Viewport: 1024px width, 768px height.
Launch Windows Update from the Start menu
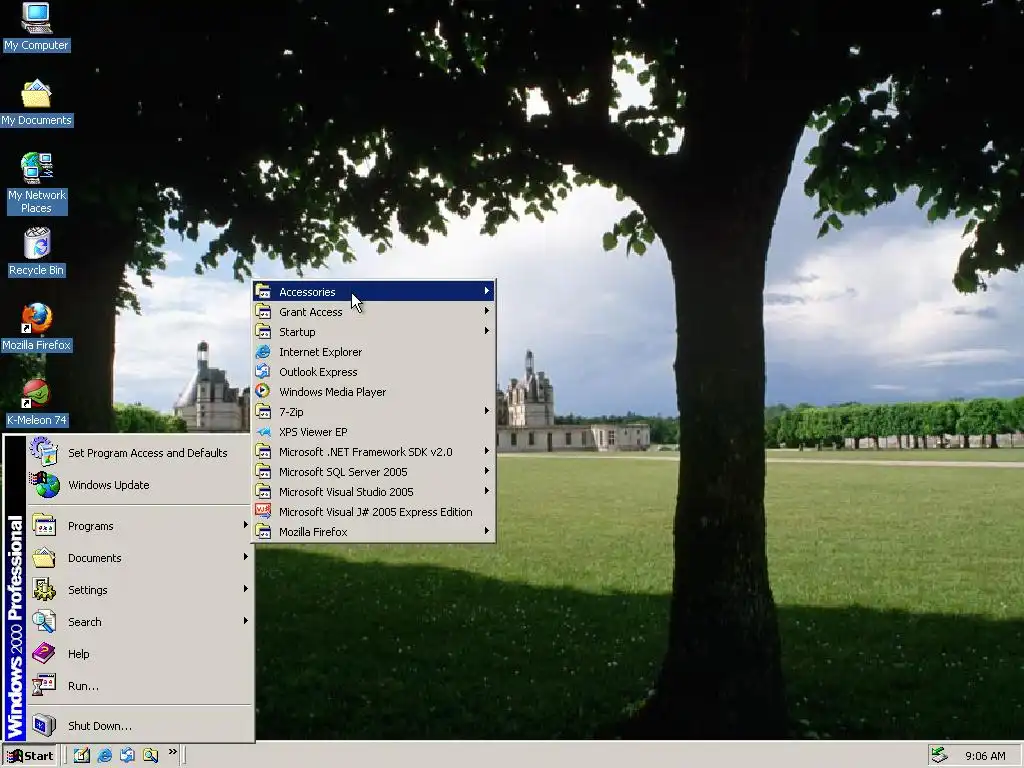click(x=138, y=485)
